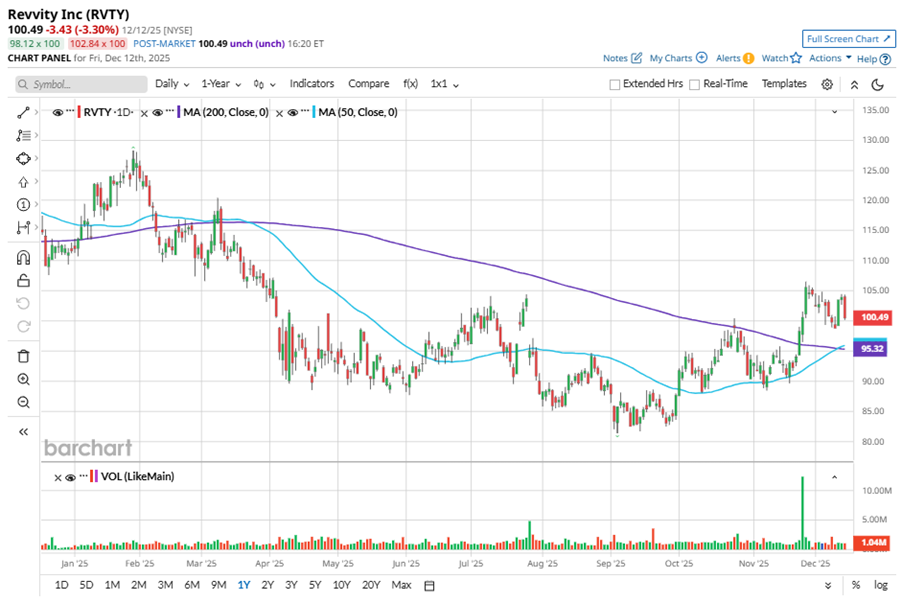Screen dimensions: 902x602
Task: Click the MA 200 purple color swatch
Action: tap(179, 112)
